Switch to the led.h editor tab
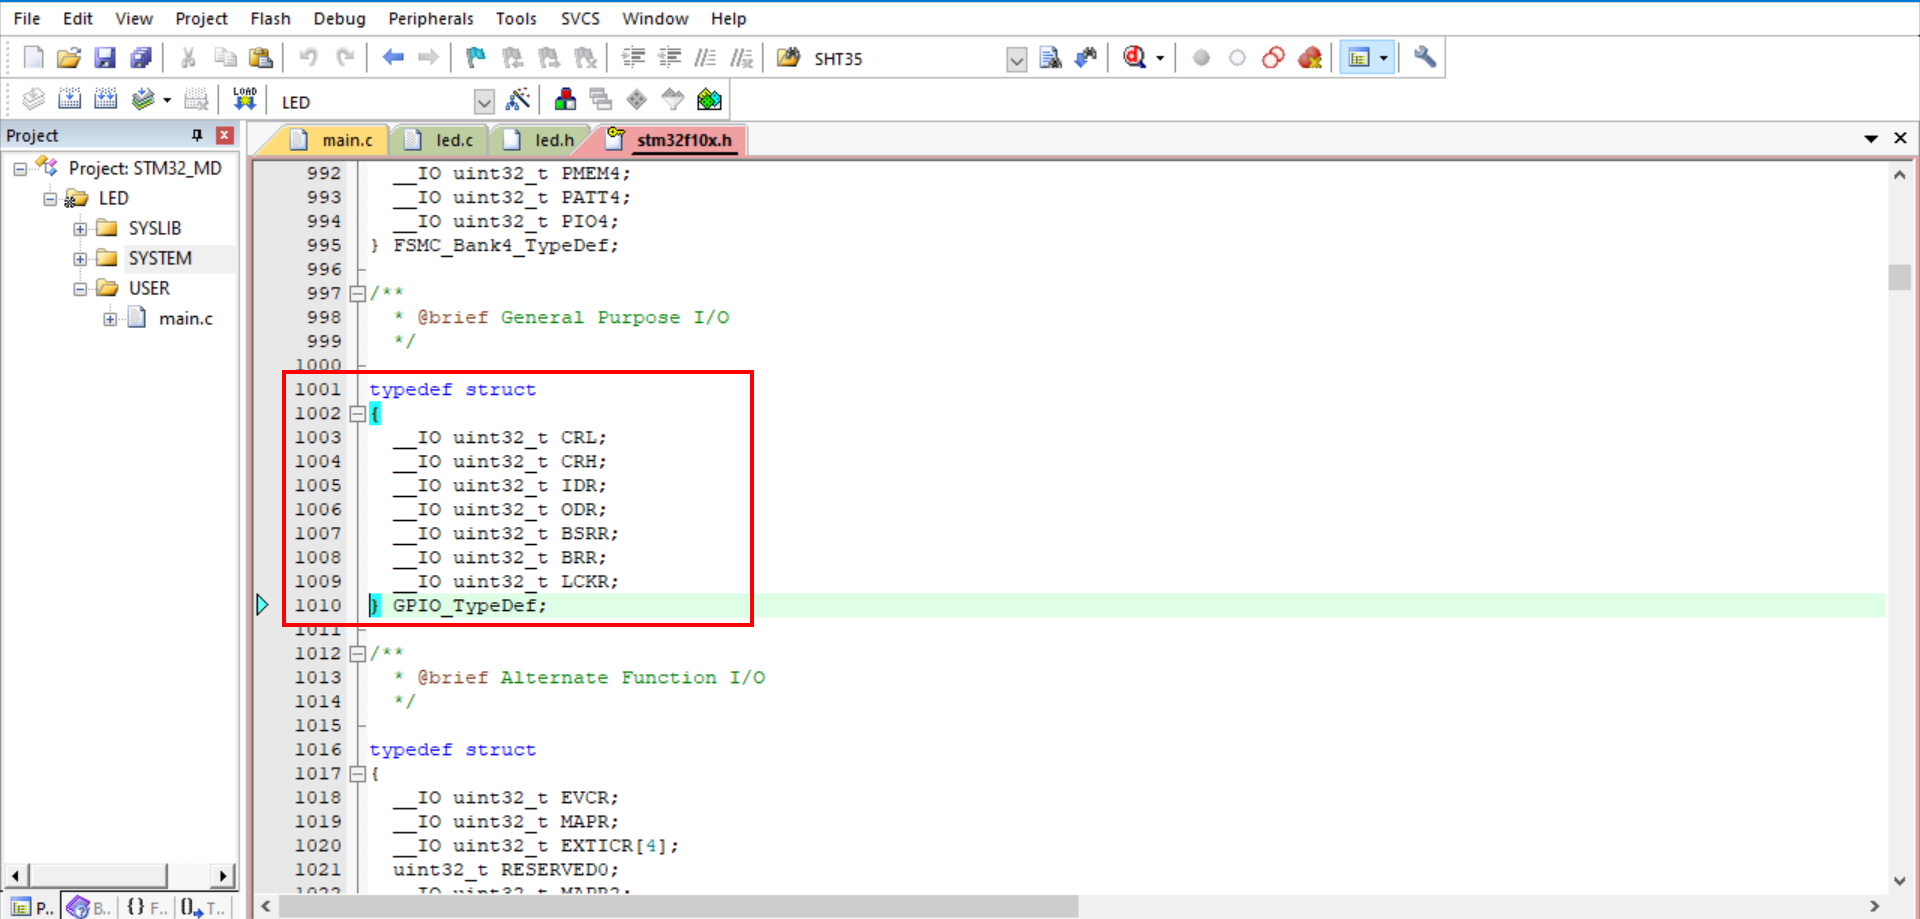This screenshot has height=919, width=1920. pos(541,140)
